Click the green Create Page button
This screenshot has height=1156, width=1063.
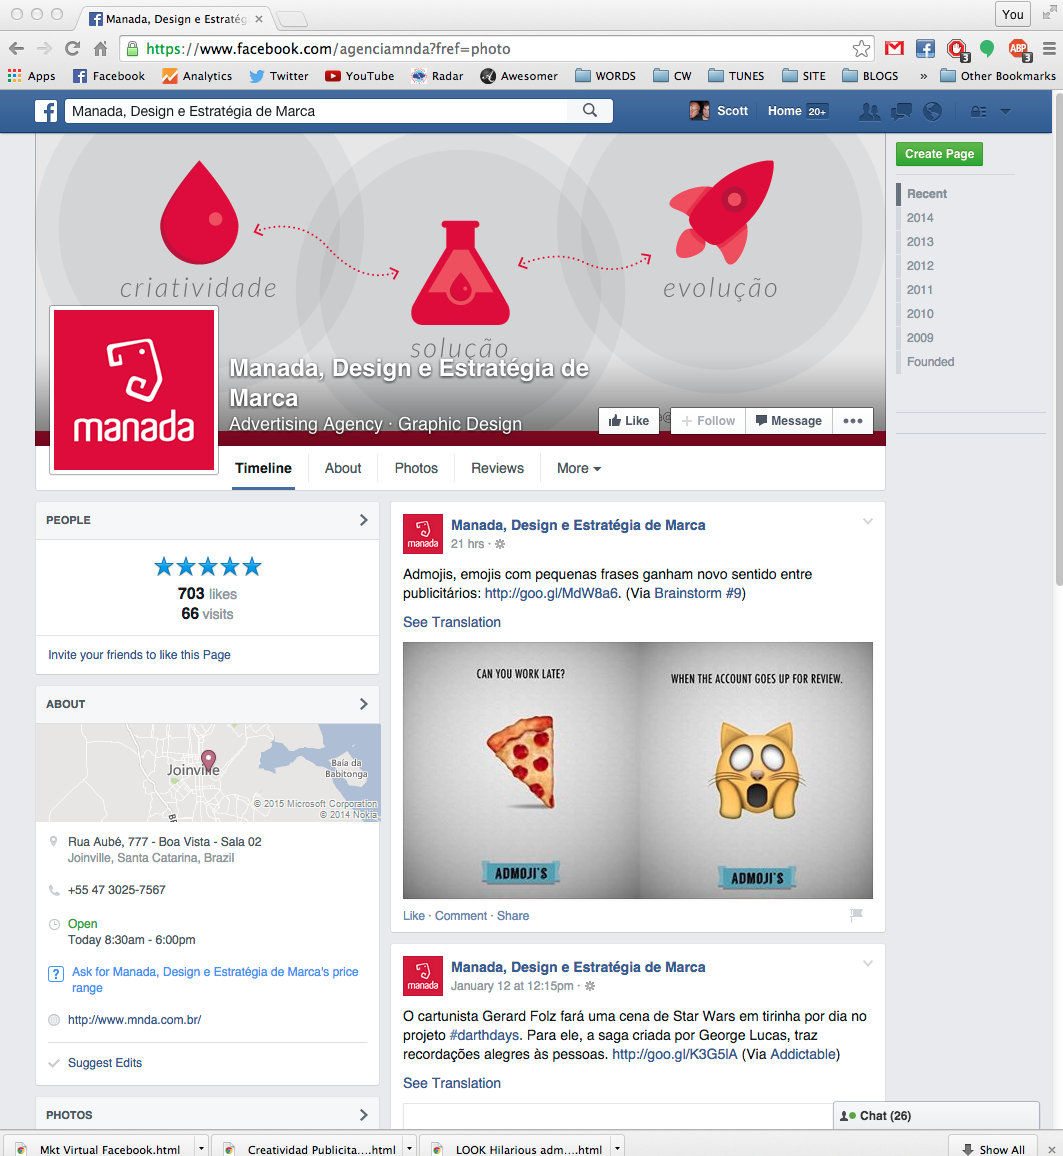coord(939,154)
